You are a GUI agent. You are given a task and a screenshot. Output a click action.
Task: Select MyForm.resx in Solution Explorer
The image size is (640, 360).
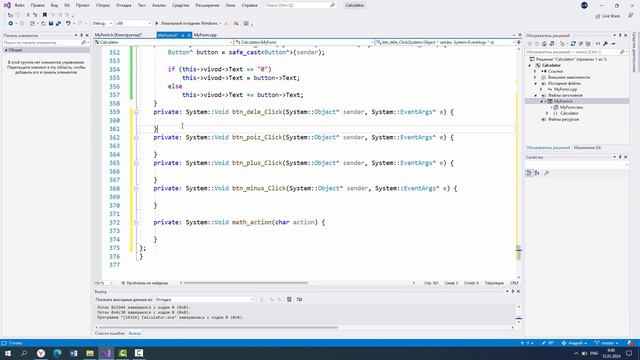click(571, 107)
